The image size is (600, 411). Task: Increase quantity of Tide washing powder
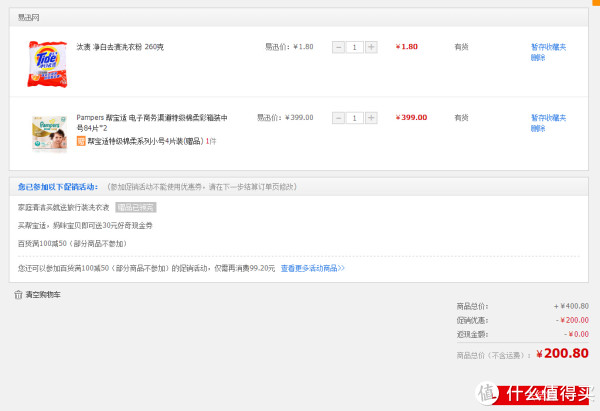371,47
